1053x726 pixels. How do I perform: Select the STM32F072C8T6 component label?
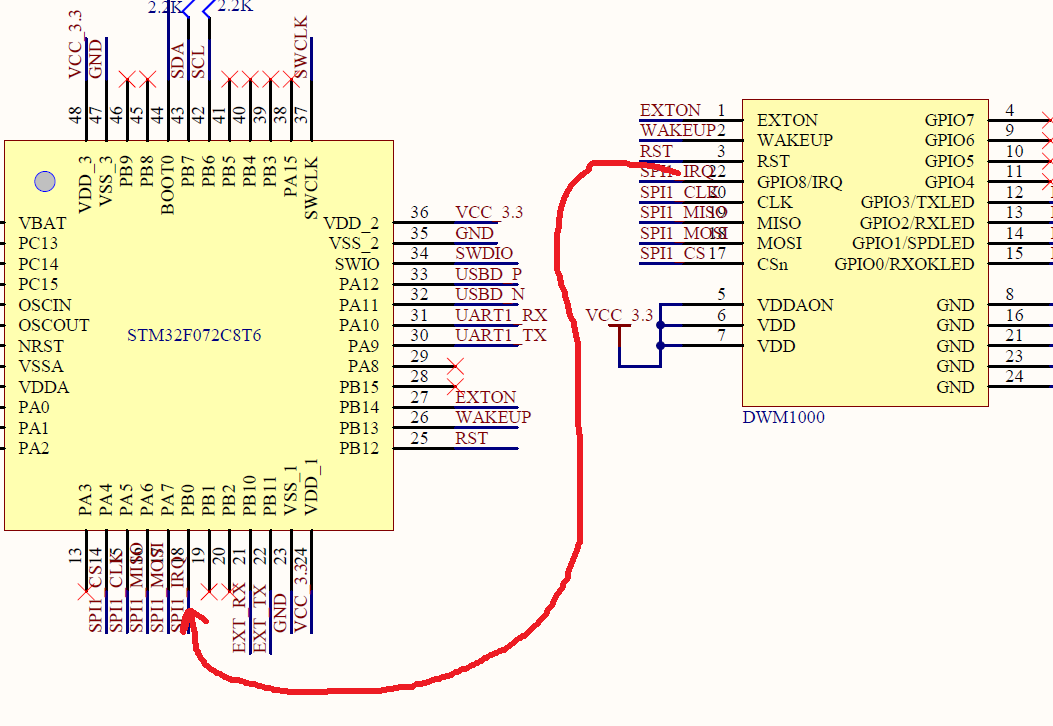(x=194, y=335)
